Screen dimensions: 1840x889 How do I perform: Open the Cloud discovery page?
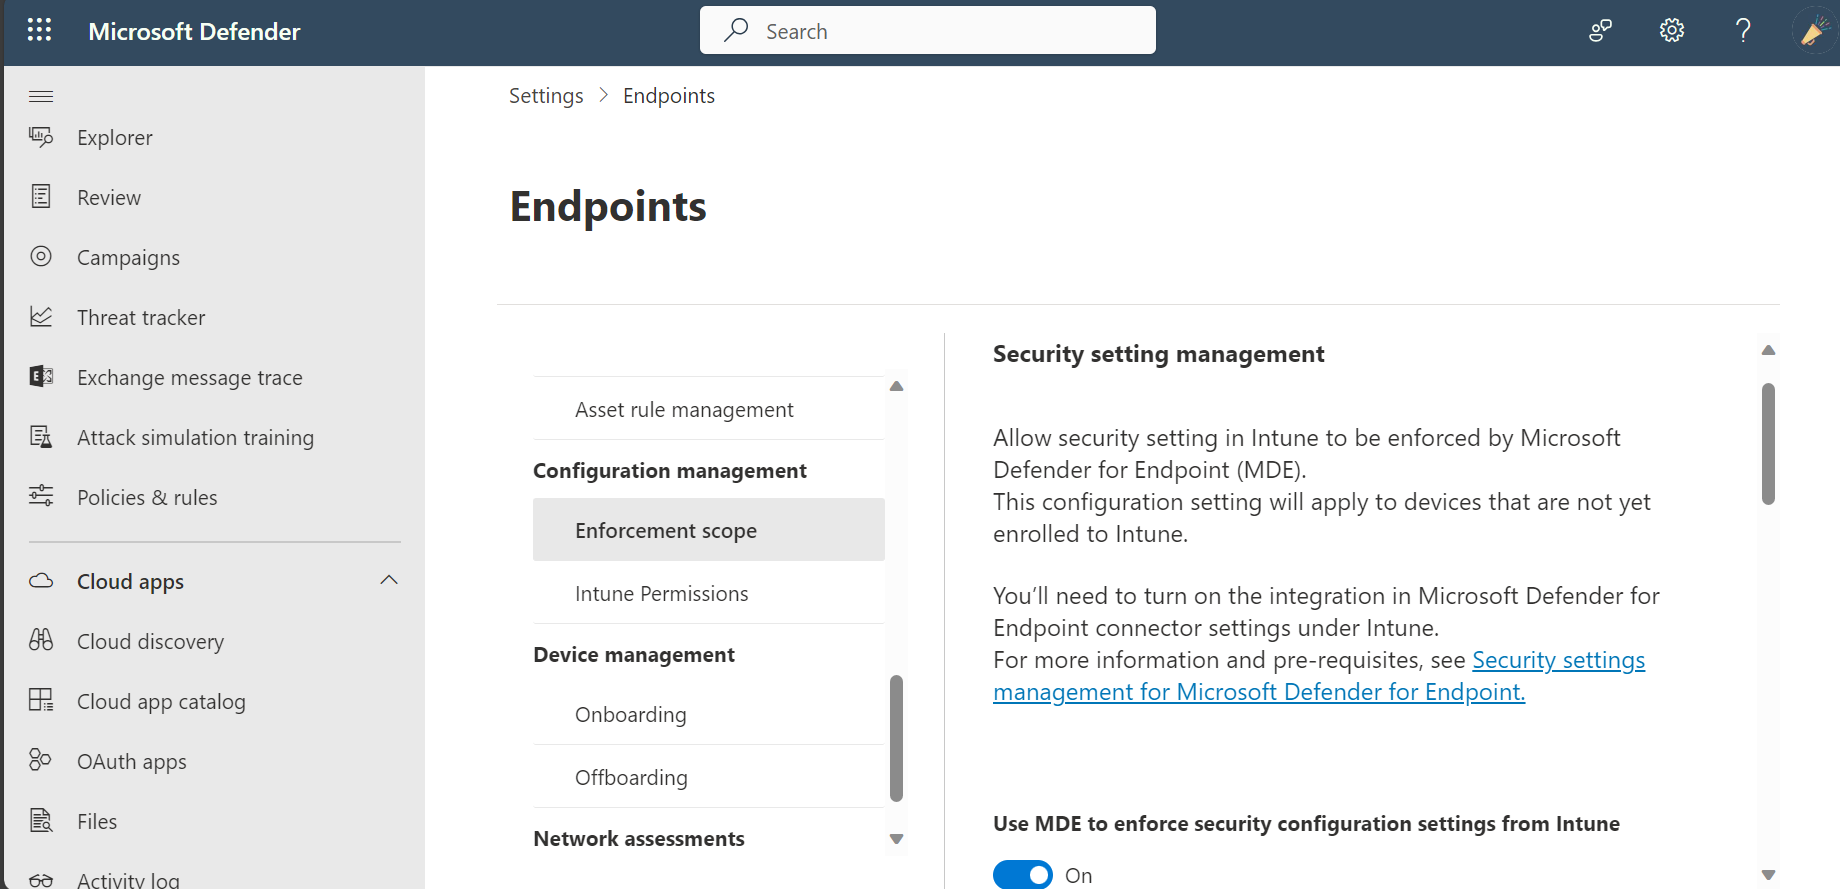150,641
